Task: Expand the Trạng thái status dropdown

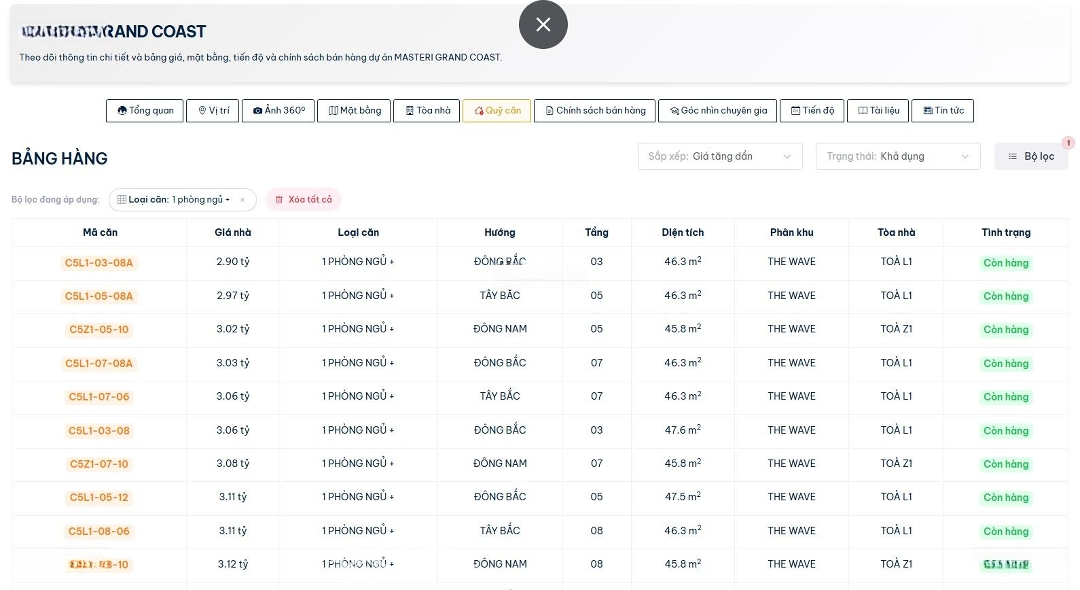Action: [897, 157]
